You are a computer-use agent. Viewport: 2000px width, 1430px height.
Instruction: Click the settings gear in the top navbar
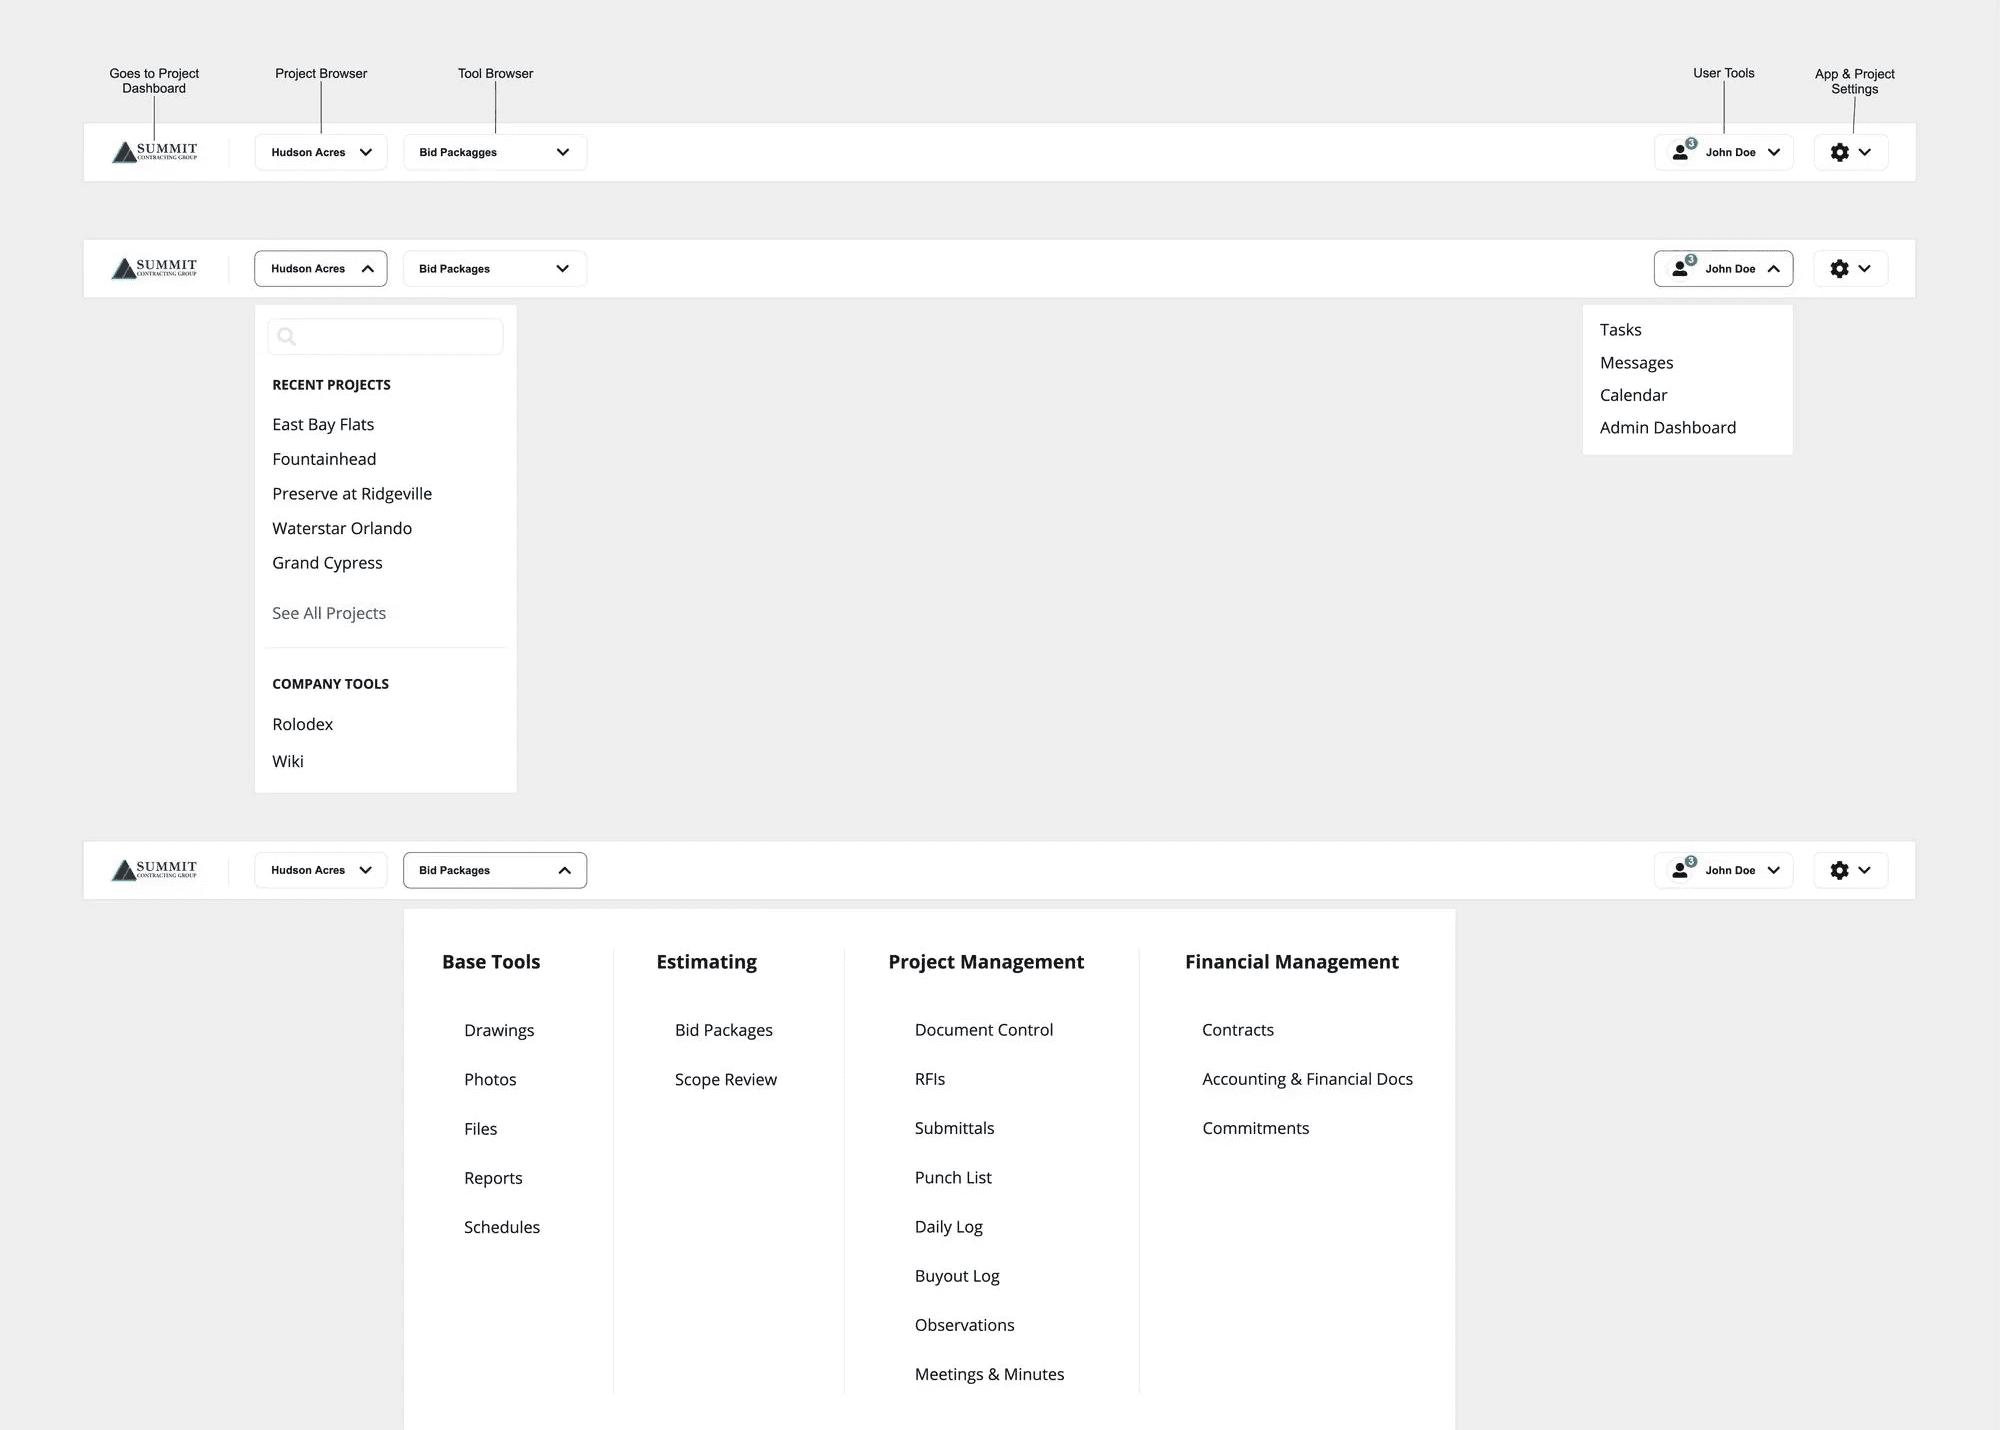coord(1839,152)
